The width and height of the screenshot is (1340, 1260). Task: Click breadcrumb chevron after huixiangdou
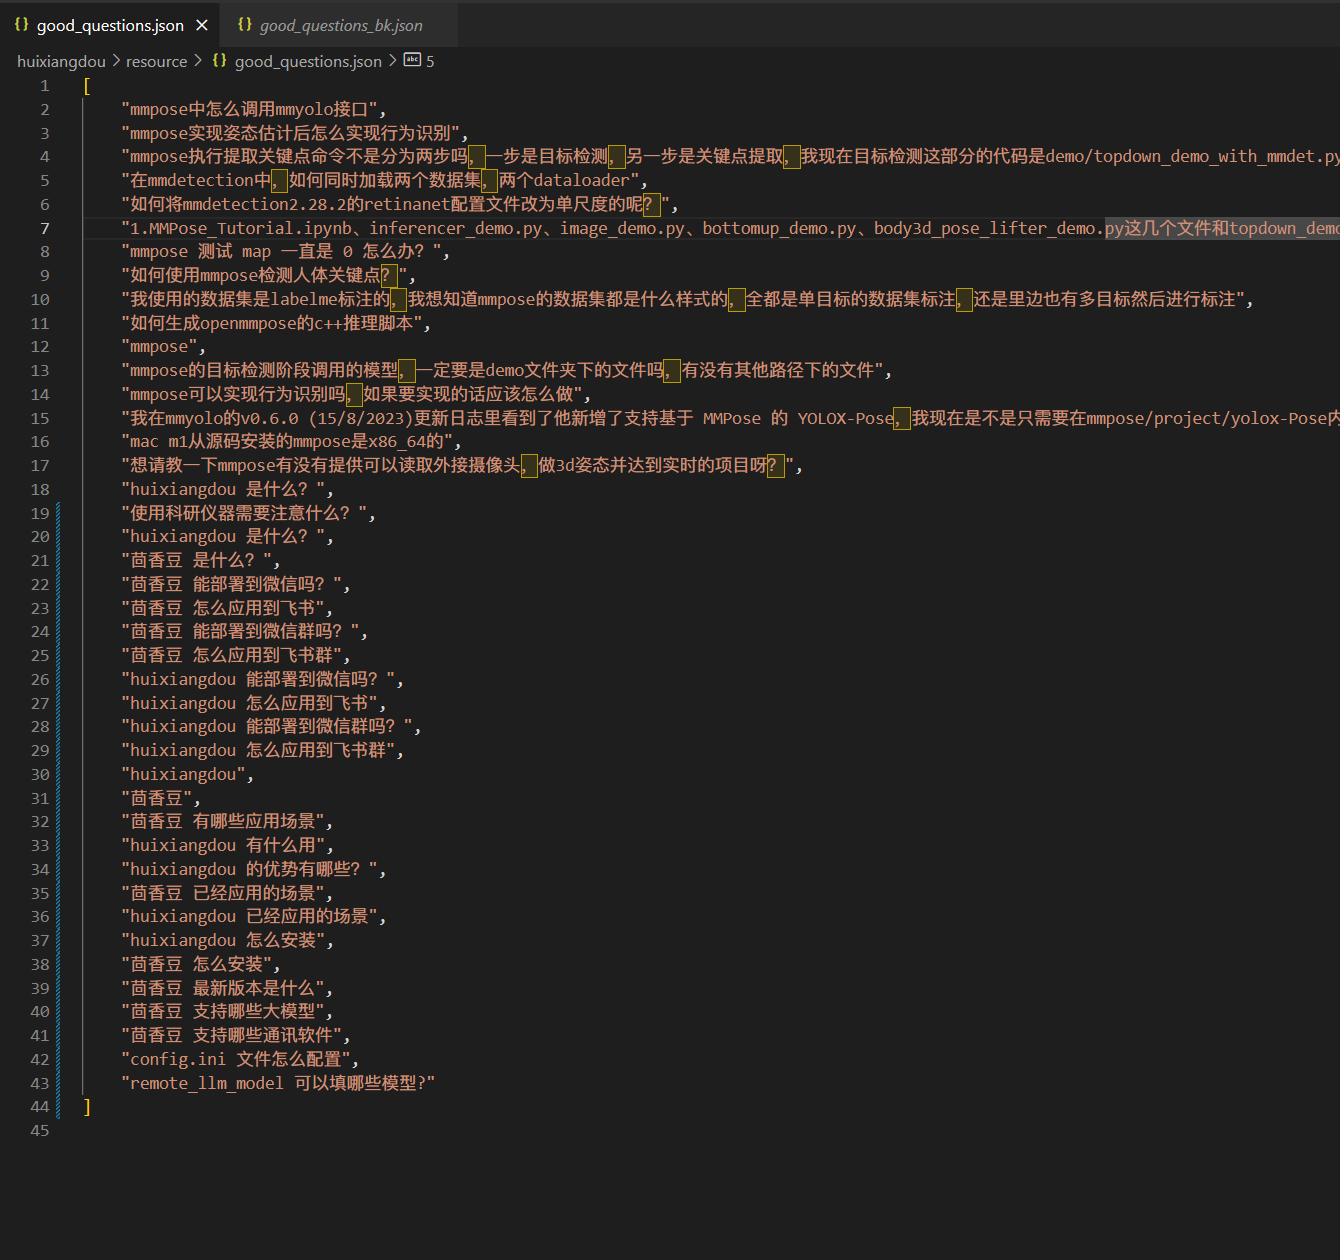coord(116,61)
